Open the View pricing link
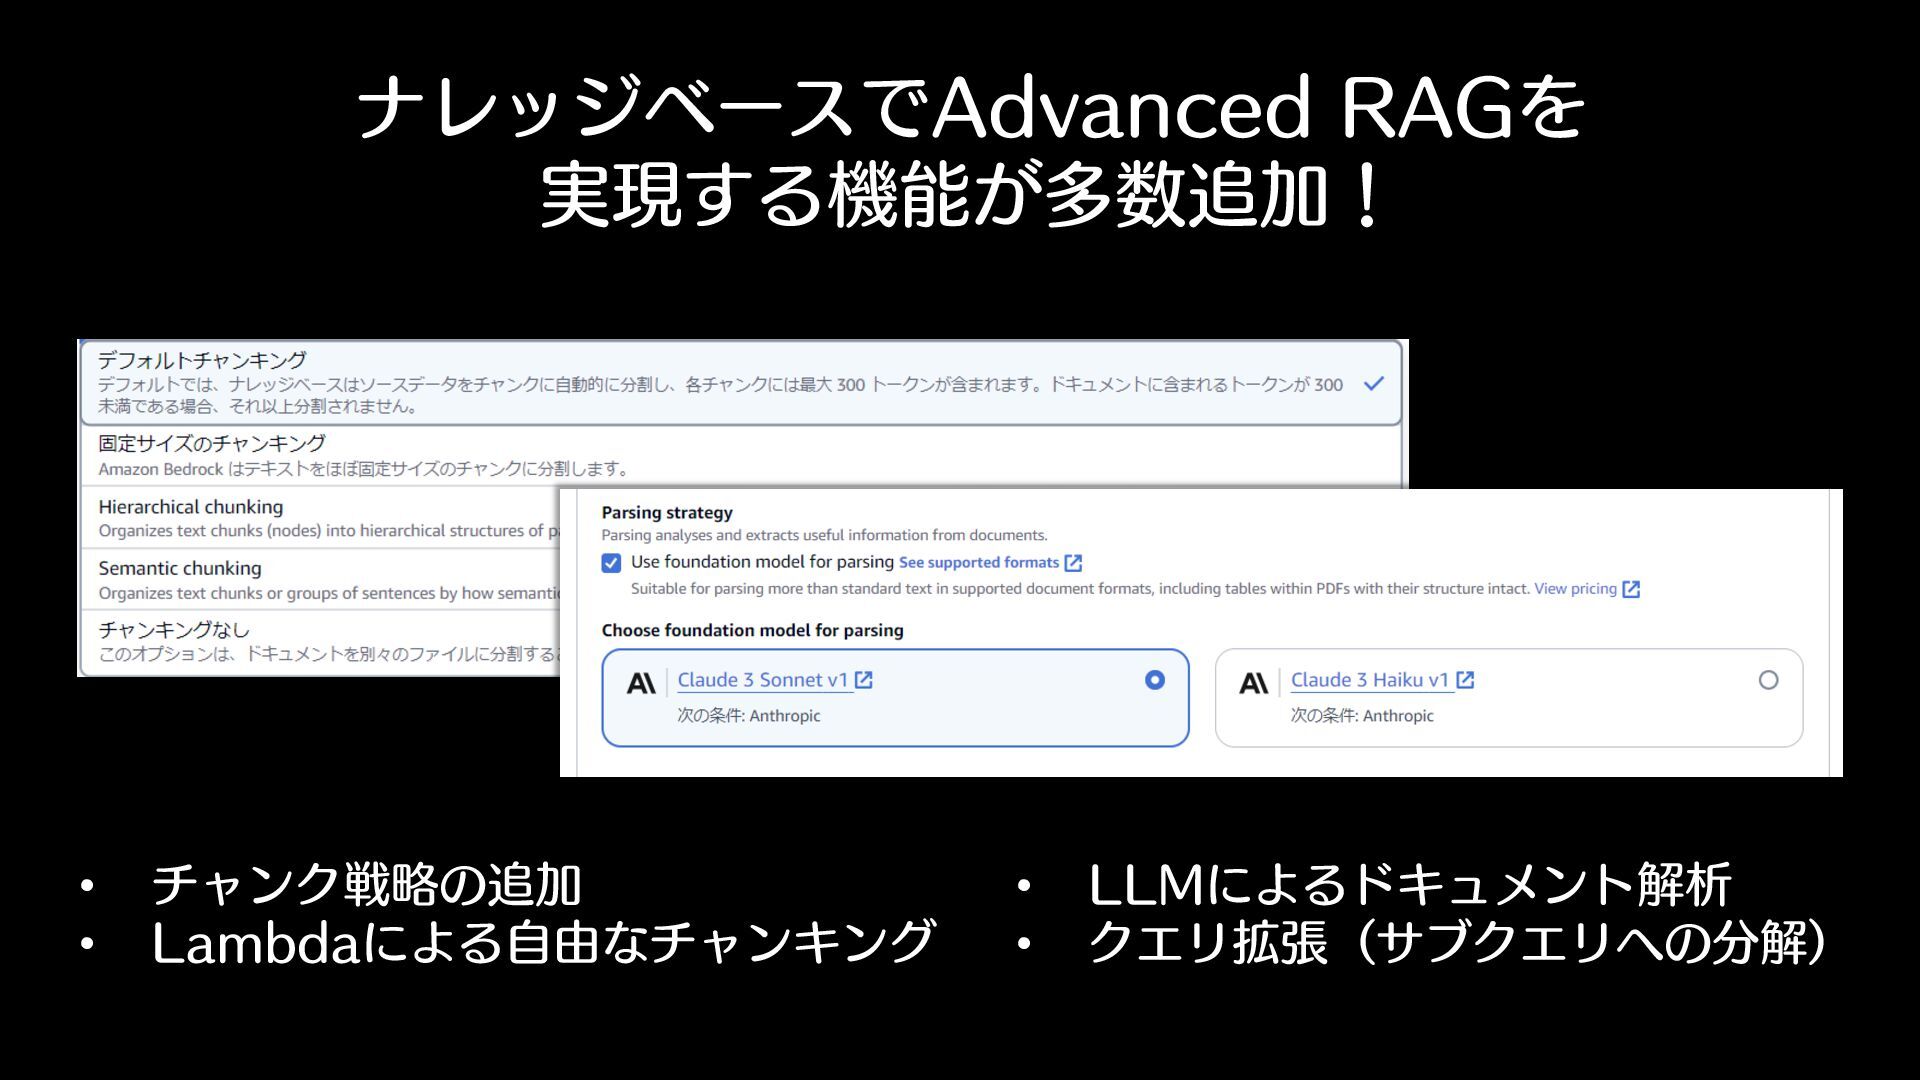This screenshot has width=1920, height=1080. (x=1575, y=589)
